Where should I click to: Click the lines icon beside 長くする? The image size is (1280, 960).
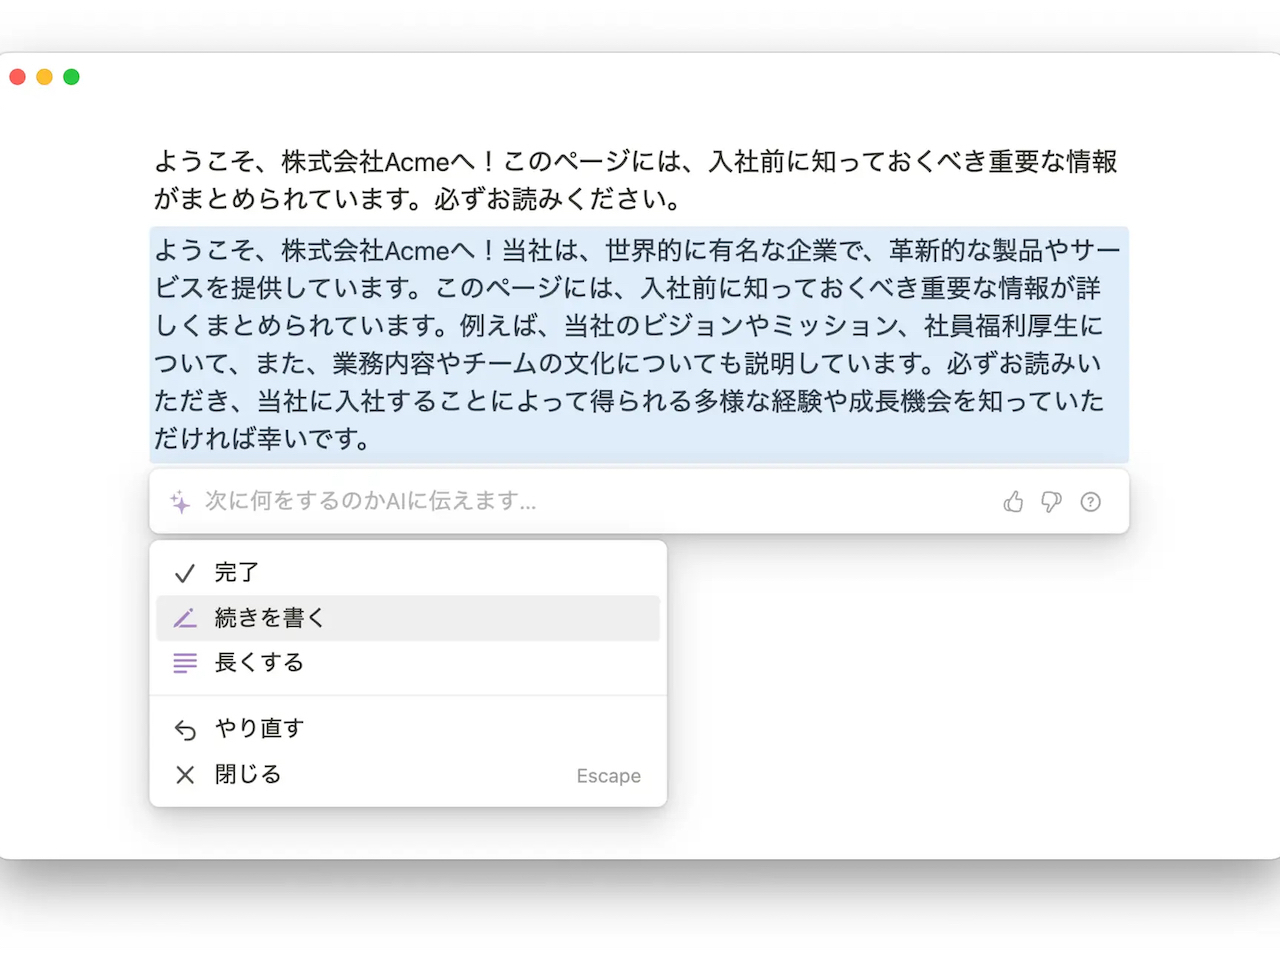185,663
